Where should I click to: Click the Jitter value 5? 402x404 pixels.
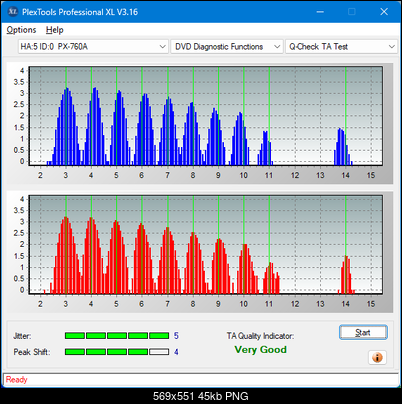(x=176, y=336)
